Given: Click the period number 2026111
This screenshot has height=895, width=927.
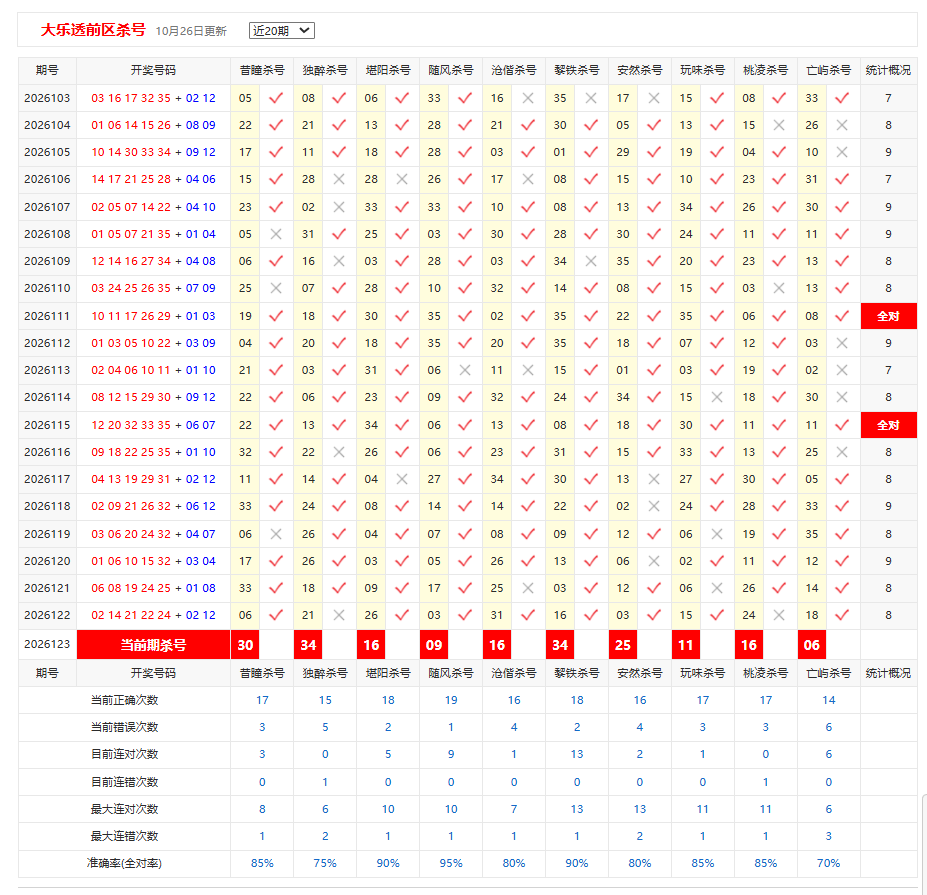Looking at the screenshot, I should click(47, 316).
